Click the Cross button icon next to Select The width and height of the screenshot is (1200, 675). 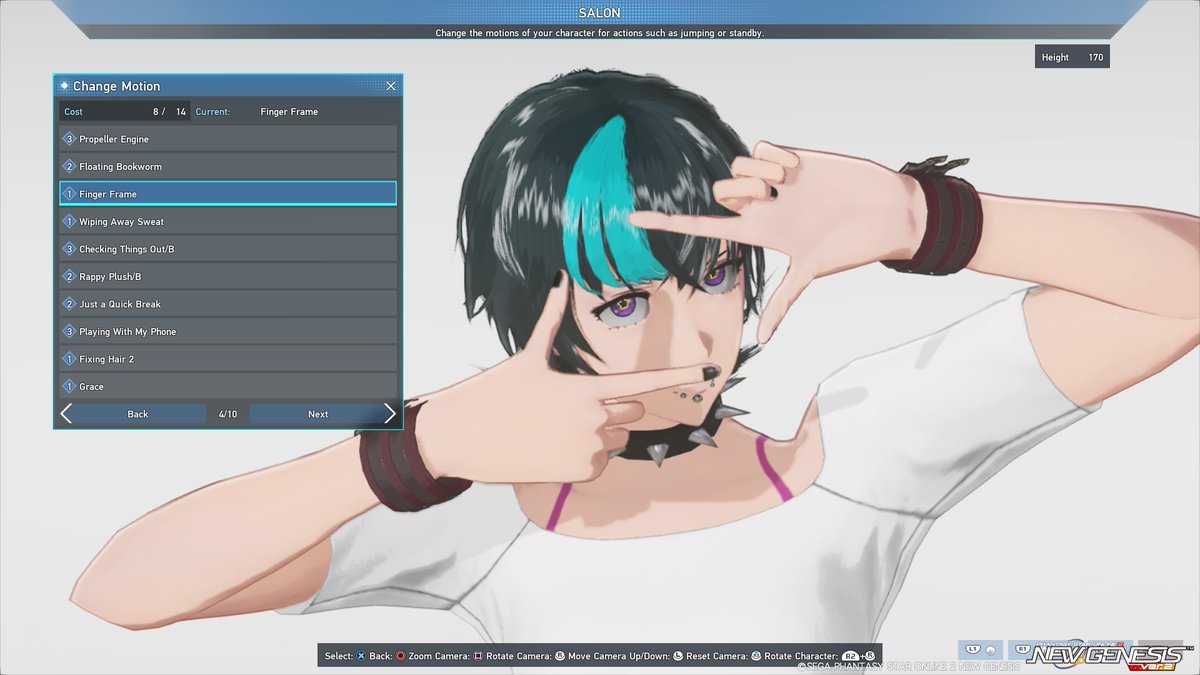tap(361, 656)
